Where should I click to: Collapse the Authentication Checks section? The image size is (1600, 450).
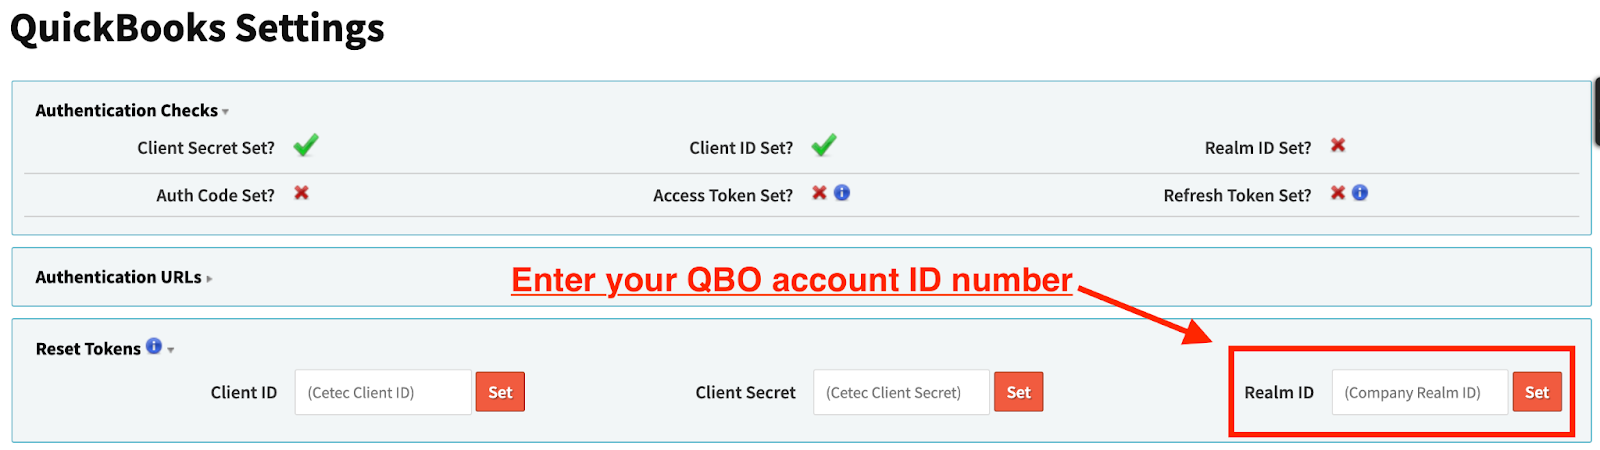pos(226,112)
